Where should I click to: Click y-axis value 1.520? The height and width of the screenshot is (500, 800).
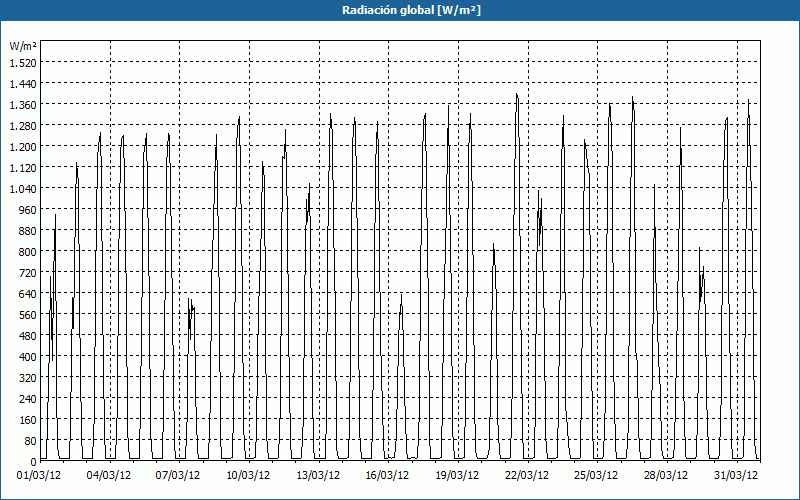coord(23,62)
